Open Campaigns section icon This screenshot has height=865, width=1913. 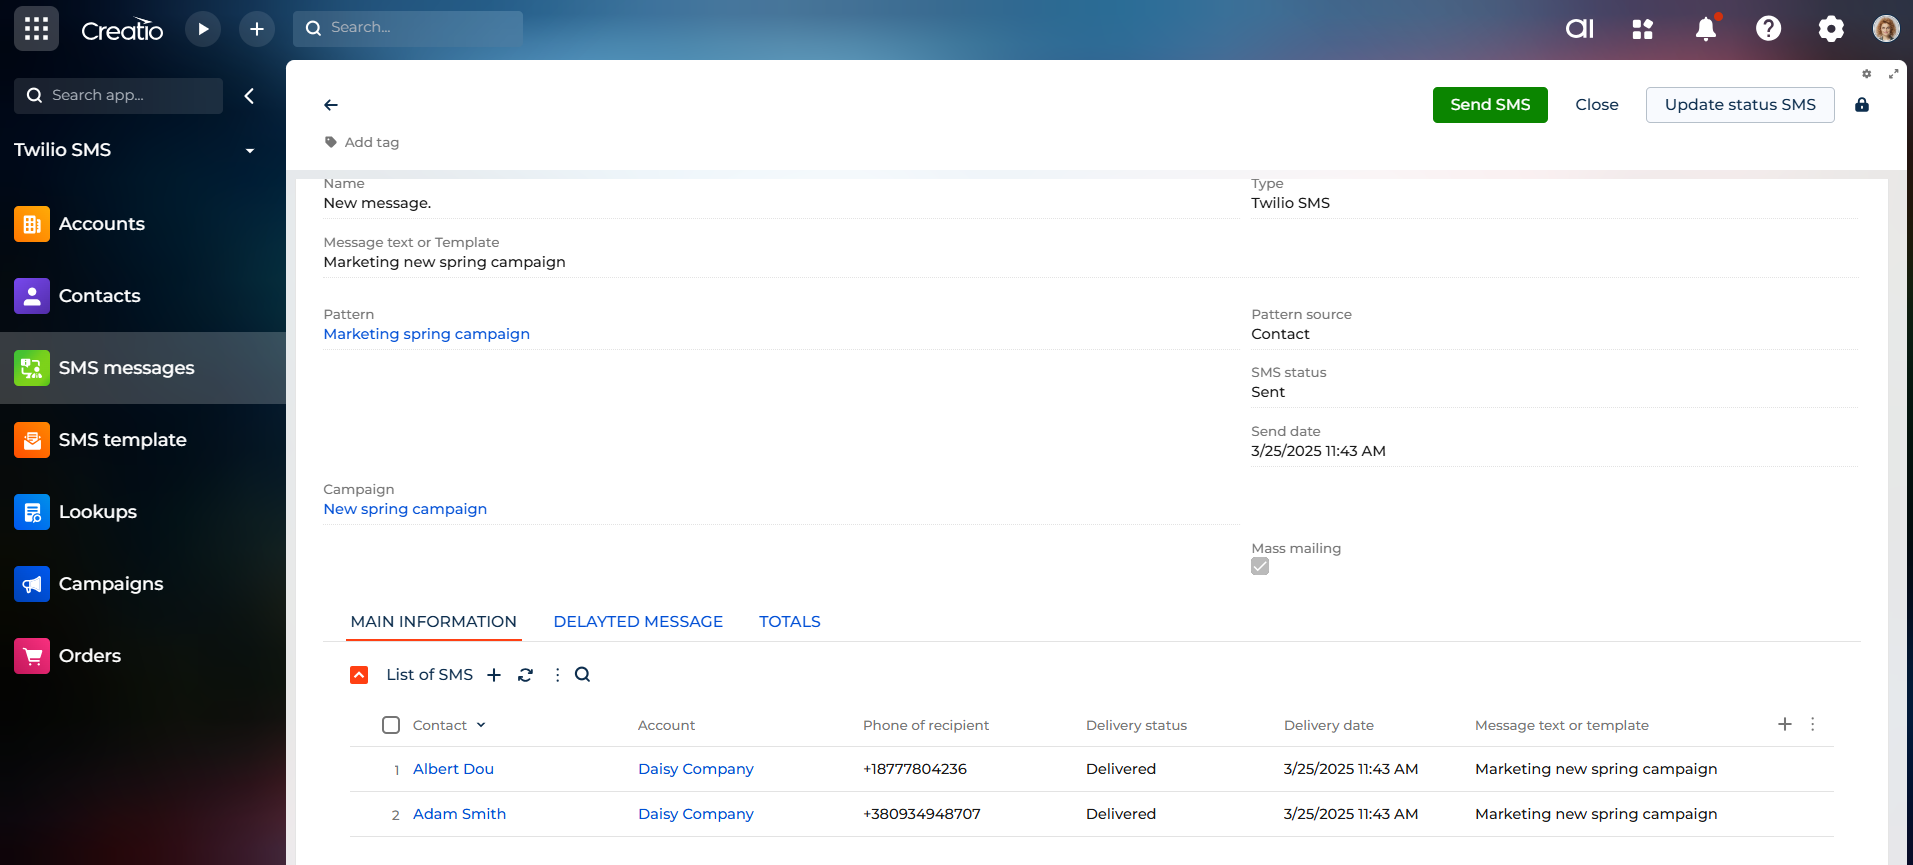coord(32,584)
